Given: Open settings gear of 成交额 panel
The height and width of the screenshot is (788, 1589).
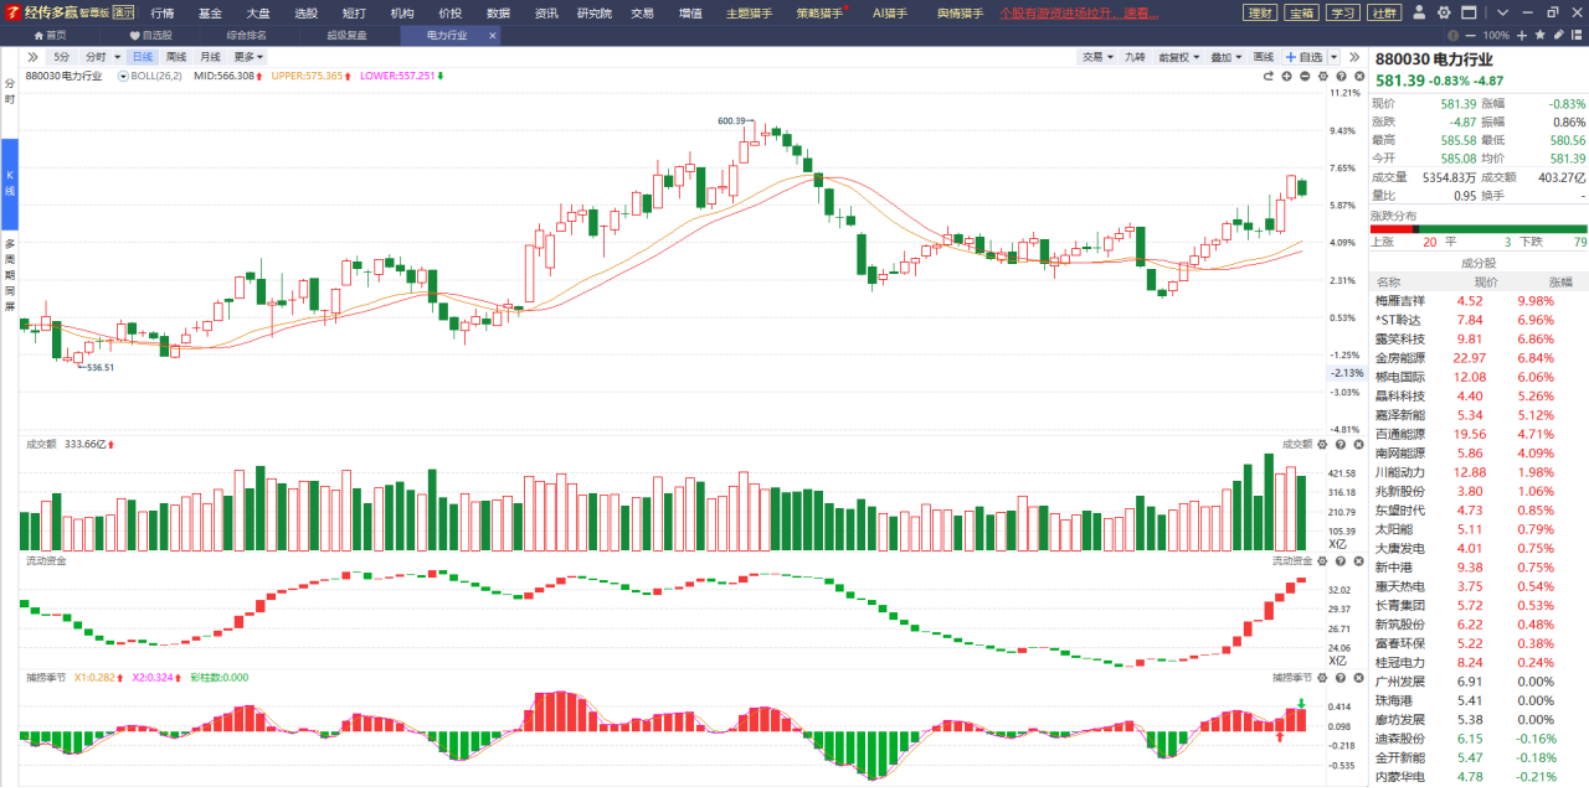Looking at the screenshot, I should coord(1323,444).
